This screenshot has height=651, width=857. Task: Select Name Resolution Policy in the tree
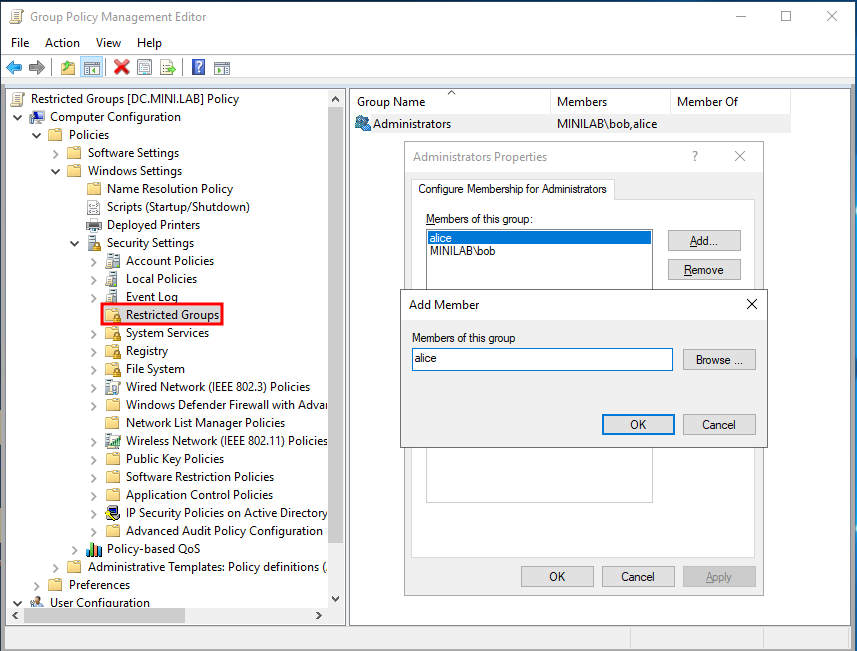click(170, 189)
